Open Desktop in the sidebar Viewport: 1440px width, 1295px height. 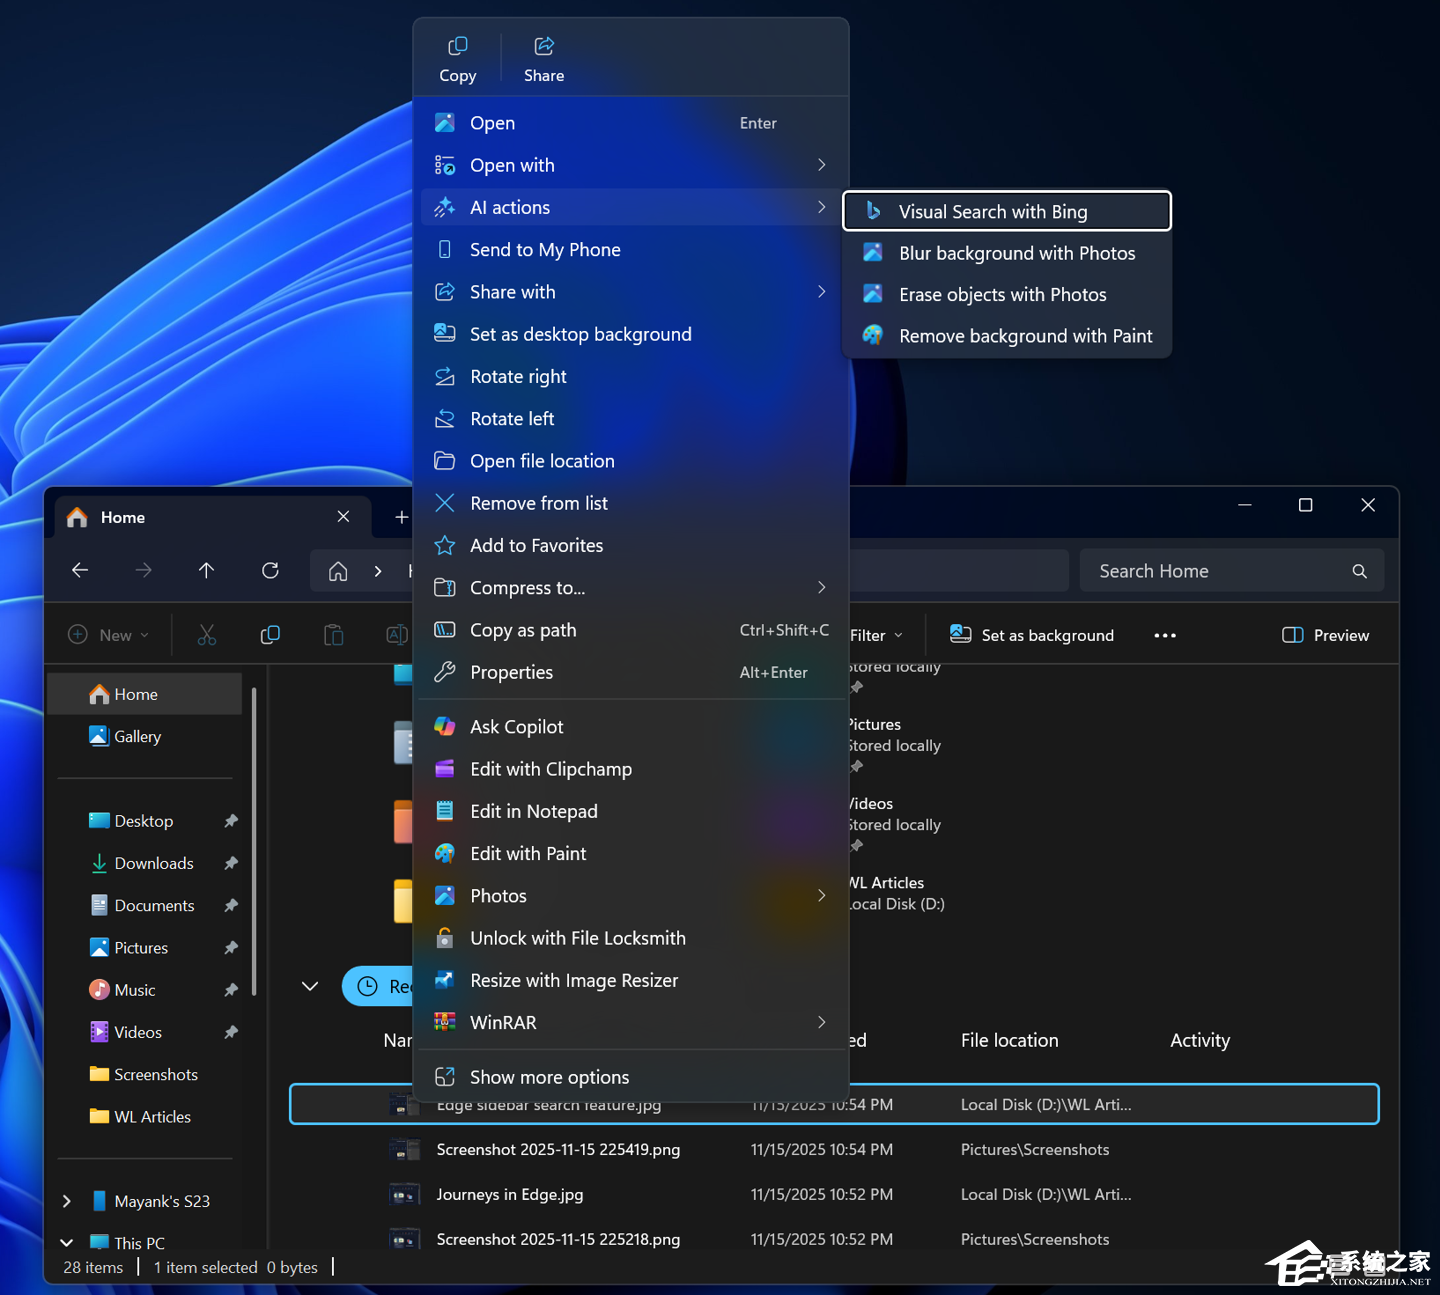click(144, 821)
